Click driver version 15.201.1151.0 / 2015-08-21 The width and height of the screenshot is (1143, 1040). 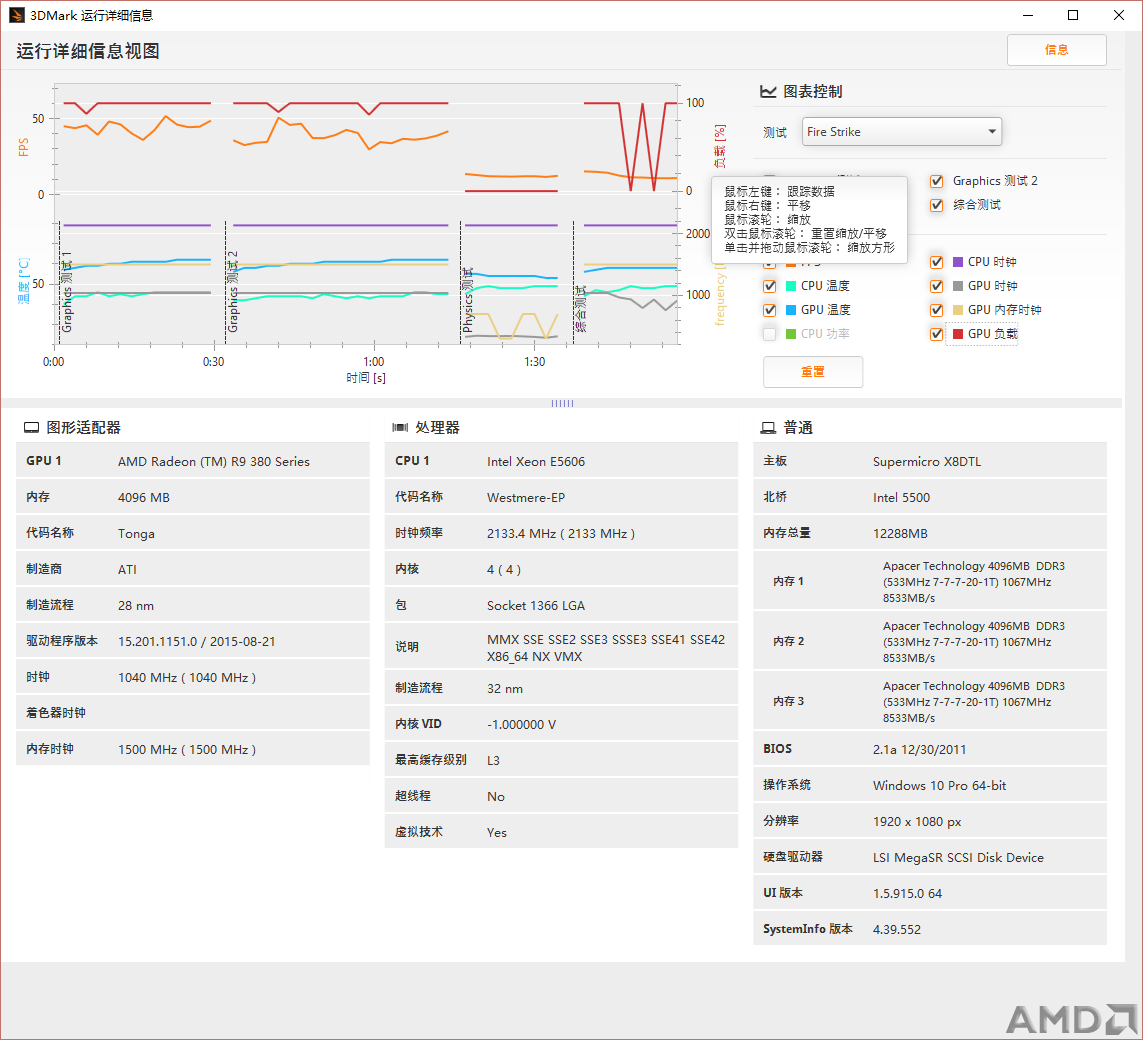tap(197, 642)
